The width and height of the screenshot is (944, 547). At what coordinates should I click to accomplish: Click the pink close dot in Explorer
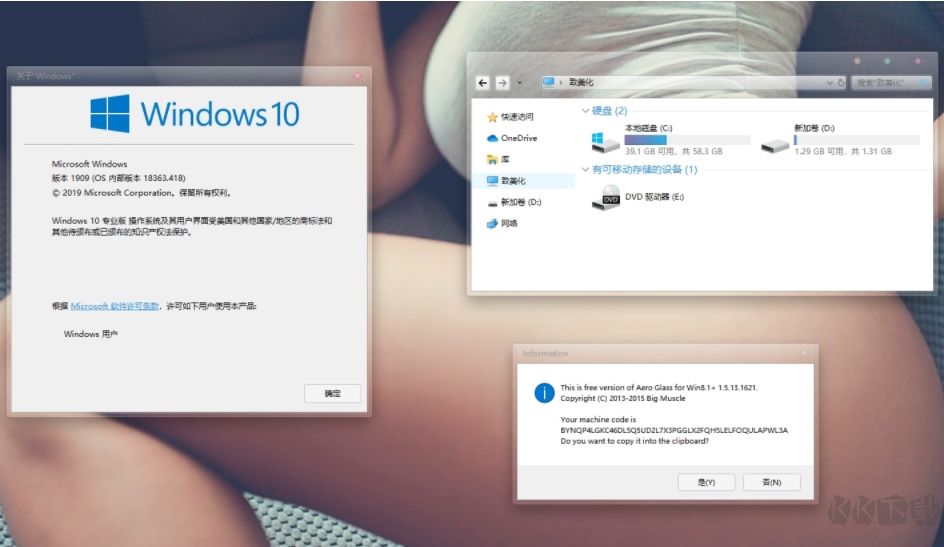click(918, 61)
